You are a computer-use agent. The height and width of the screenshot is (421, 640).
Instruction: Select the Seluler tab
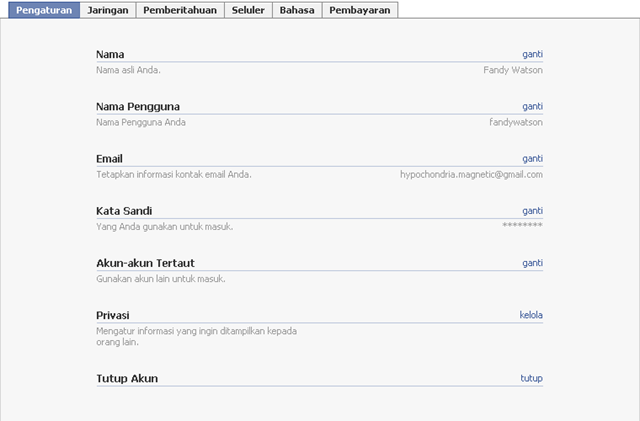pyautogui.click(x=248, y=10)
